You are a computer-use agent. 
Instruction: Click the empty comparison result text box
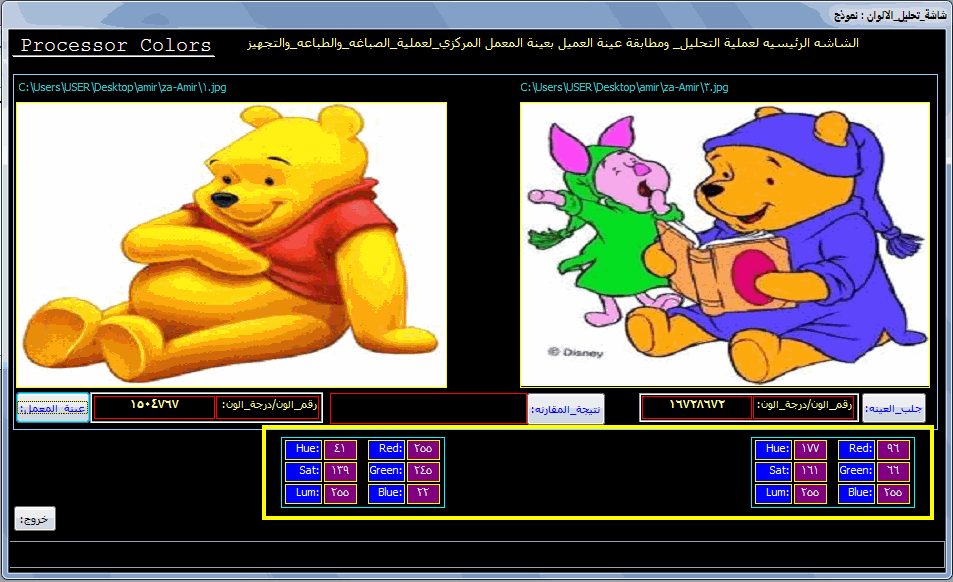(x=428, y=408)
